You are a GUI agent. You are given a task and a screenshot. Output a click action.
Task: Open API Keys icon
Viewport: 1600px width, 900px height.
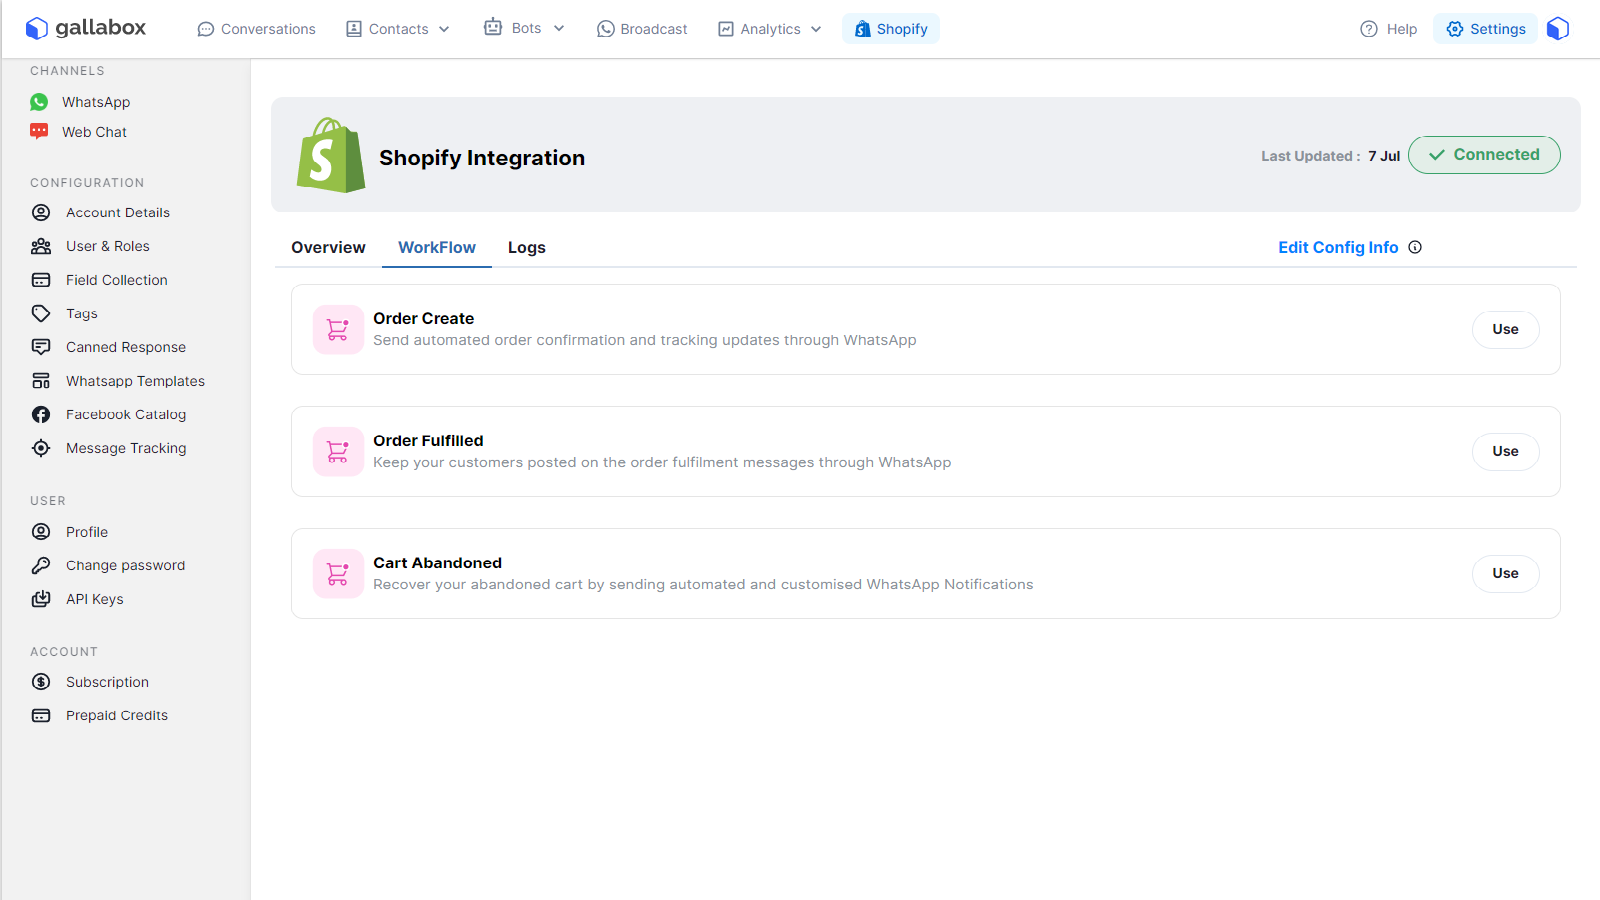click(41, 599)
